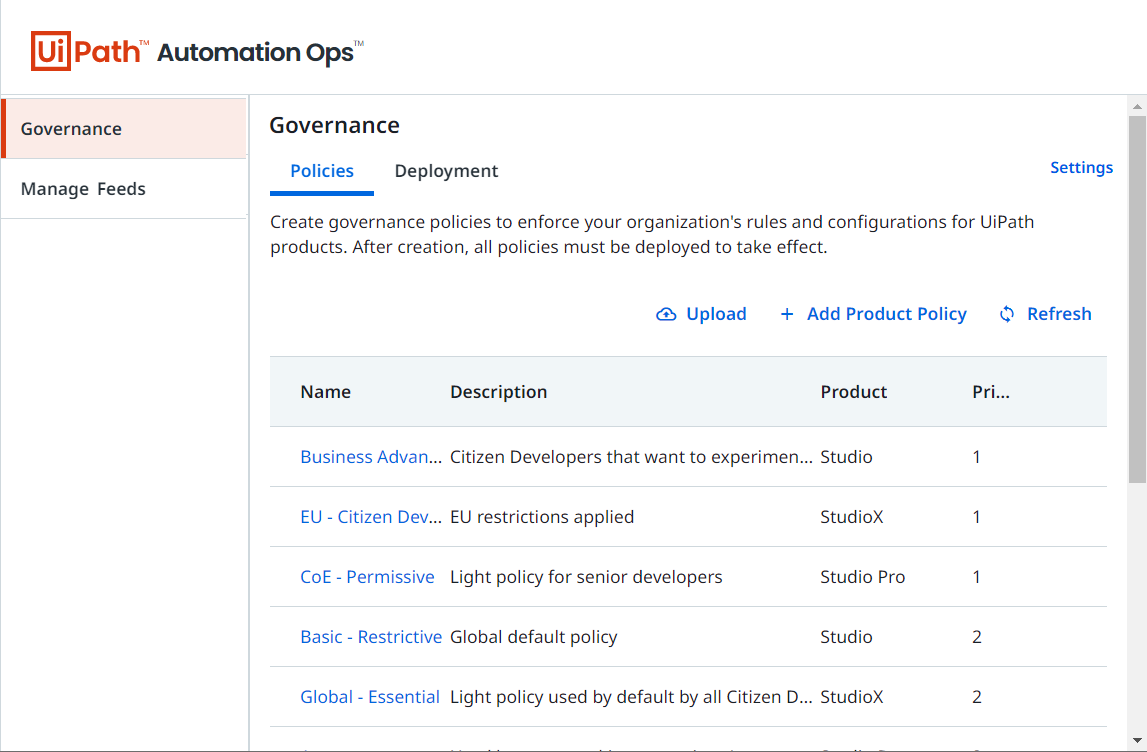Viewport: 1147px width, 752px height.
Task: Click the Upload cloud icon
Action: pos(666,314)
